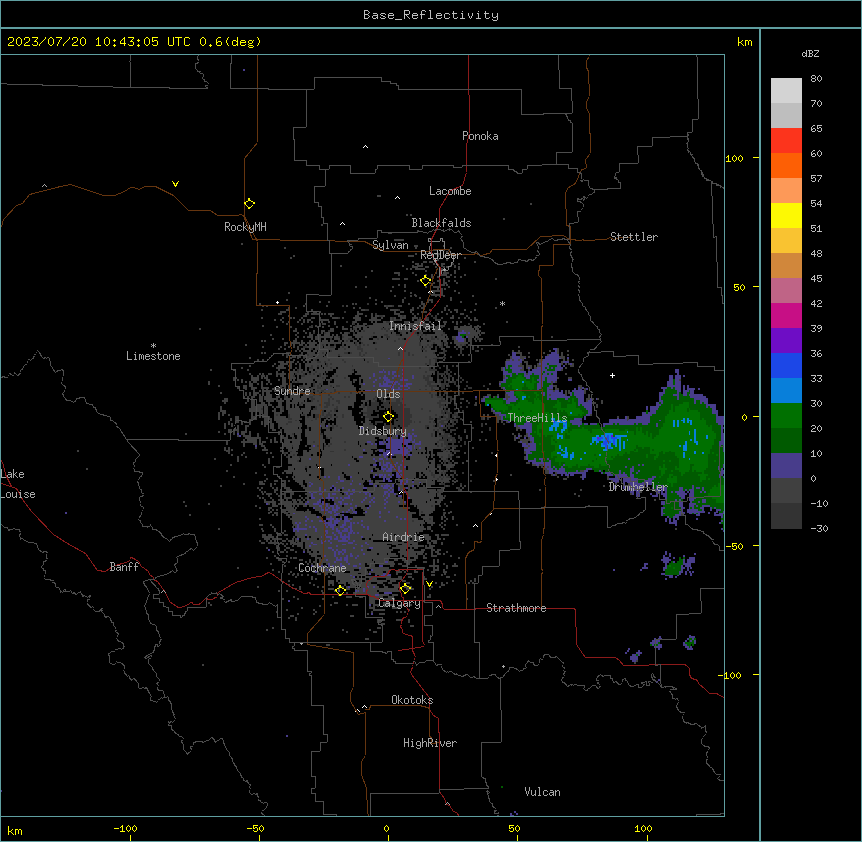Screen dimensions: 862x842
Task: Select the Lacombe city label
Action: pos(450,191)
